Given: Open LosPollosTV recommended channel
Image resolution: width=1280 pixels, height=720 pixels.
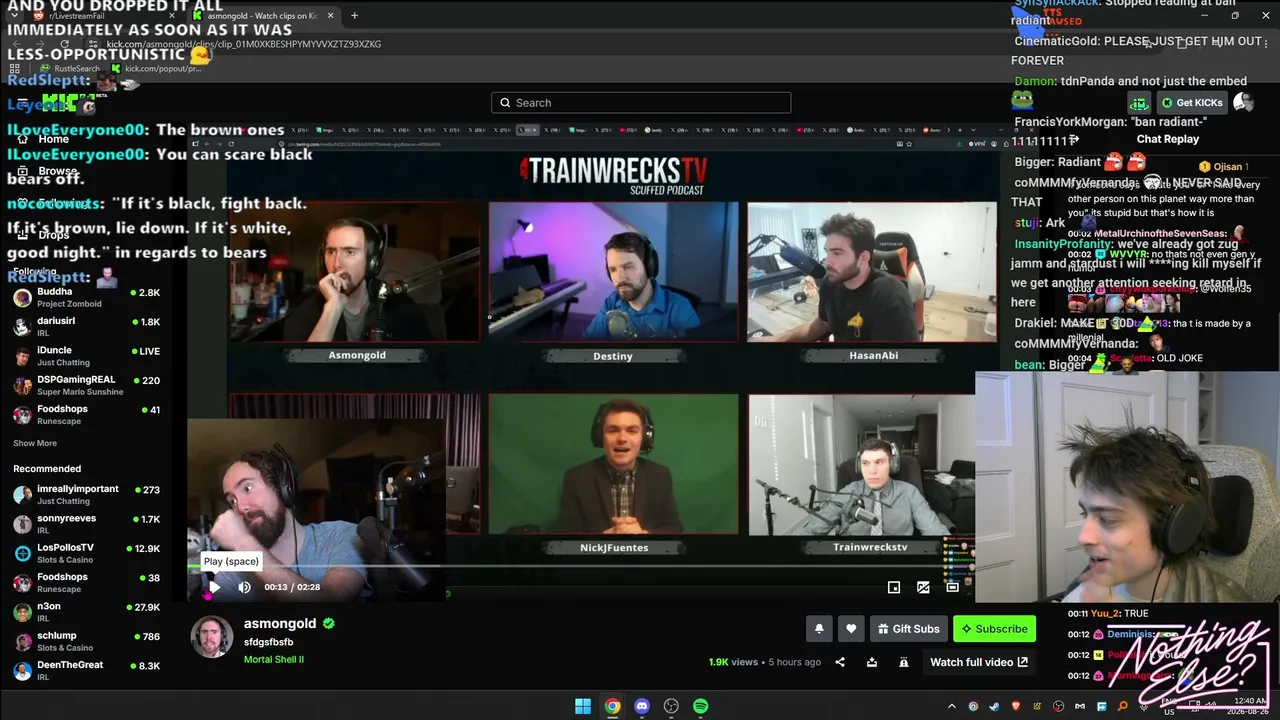Looking at the screenshot, I should [x=86, y=553].
